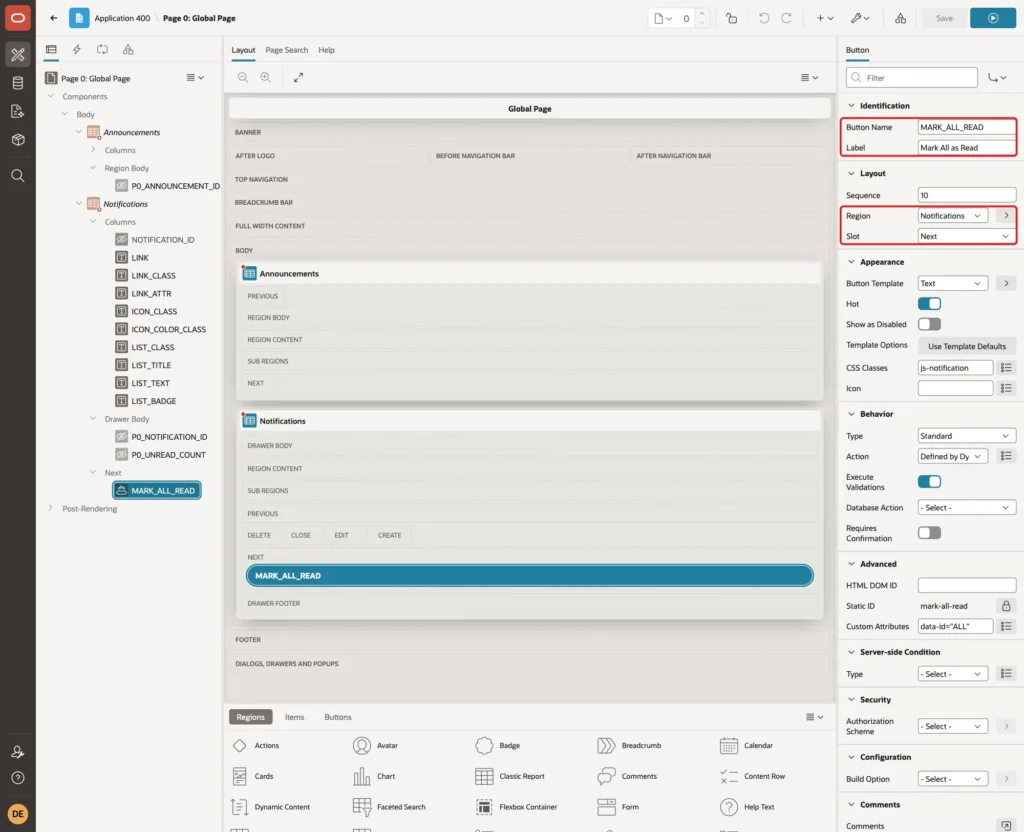
Task: Click the Undo icon in toolbar
Action: [x=763, y=18]
